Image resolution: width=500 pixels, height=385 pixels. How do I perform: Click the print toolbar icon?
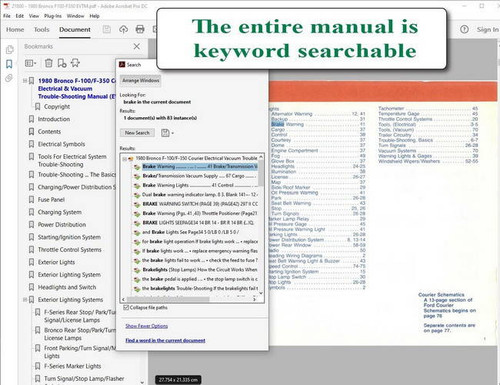coord(140,29)
